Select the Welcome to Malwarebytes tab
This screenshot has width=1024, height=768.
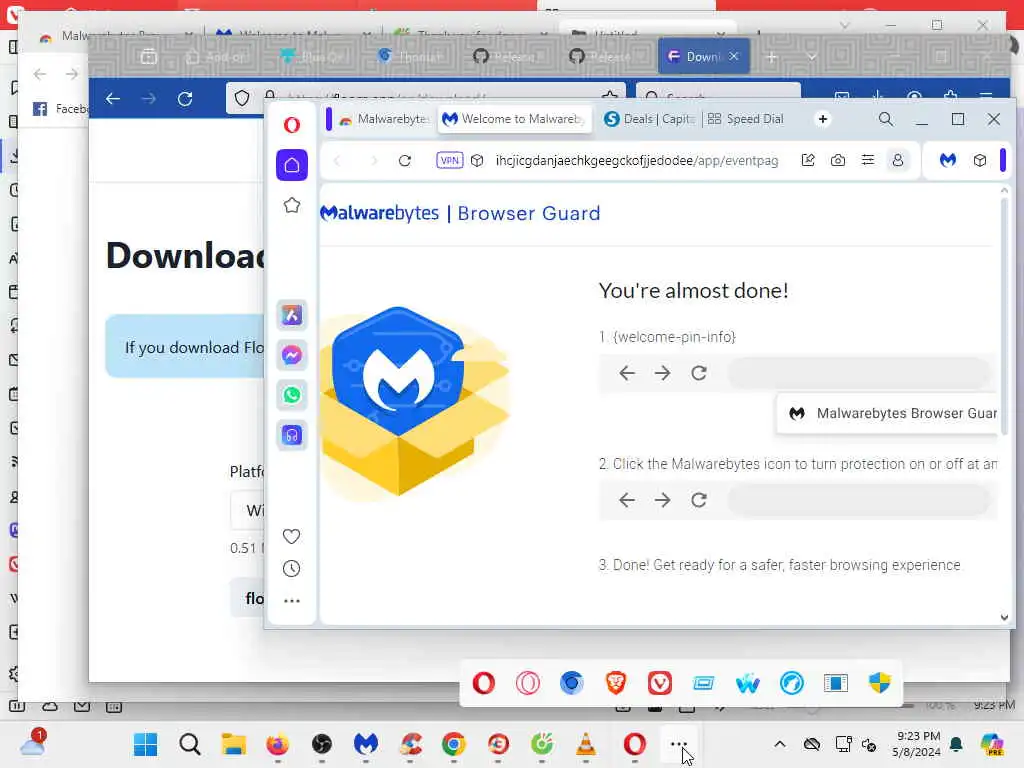[x=515, y=119]
